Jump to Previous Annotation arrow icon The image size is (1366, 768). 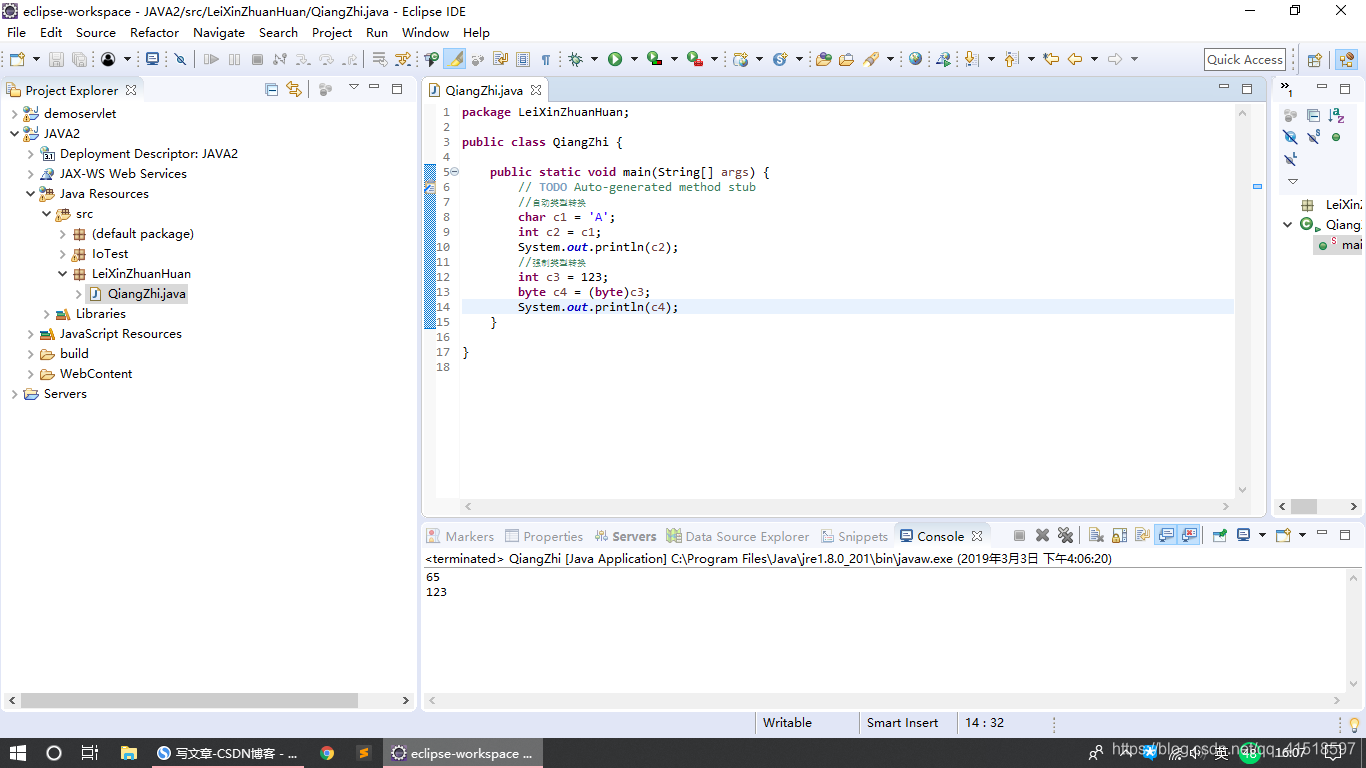click(x=1011, y=59)
